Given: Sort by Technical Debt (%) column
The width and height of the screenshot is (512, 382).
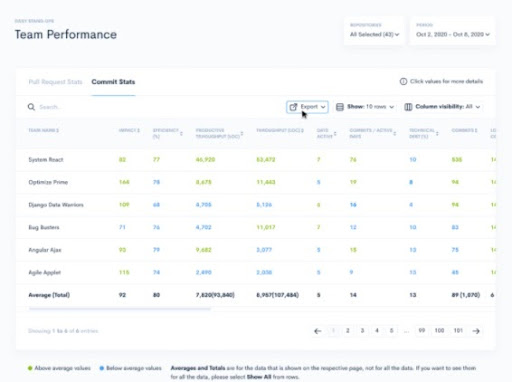Looking at the screenshot, I should (424, 133).
